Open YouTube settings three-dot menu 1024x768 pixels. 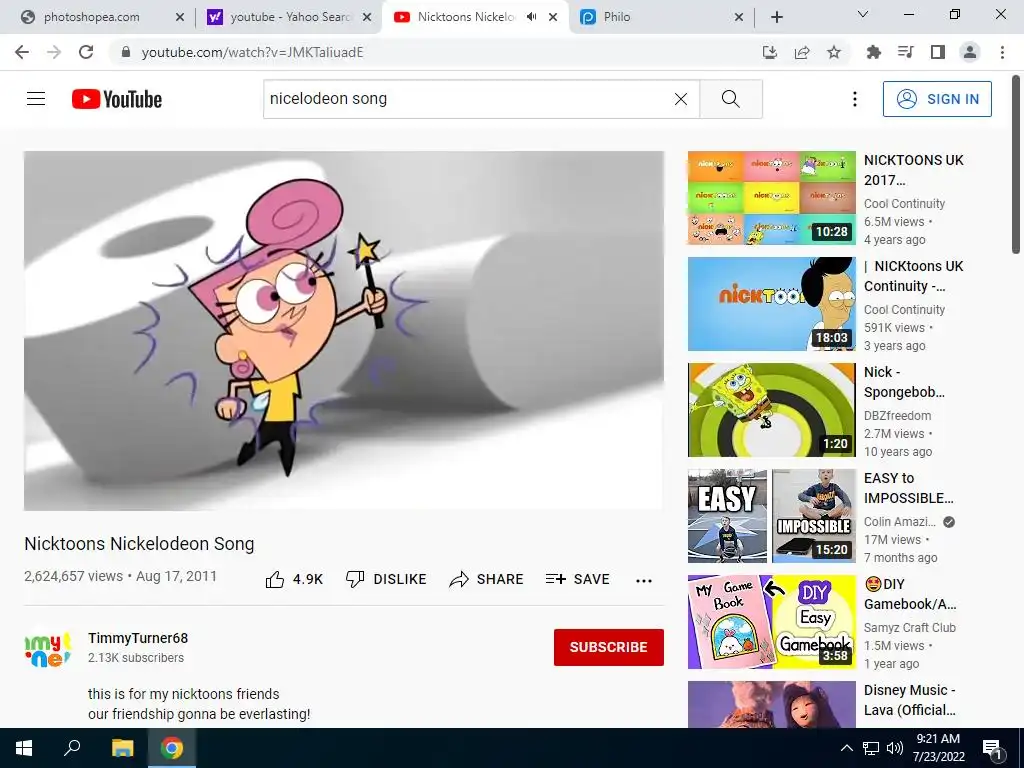[x=854, y=99]
